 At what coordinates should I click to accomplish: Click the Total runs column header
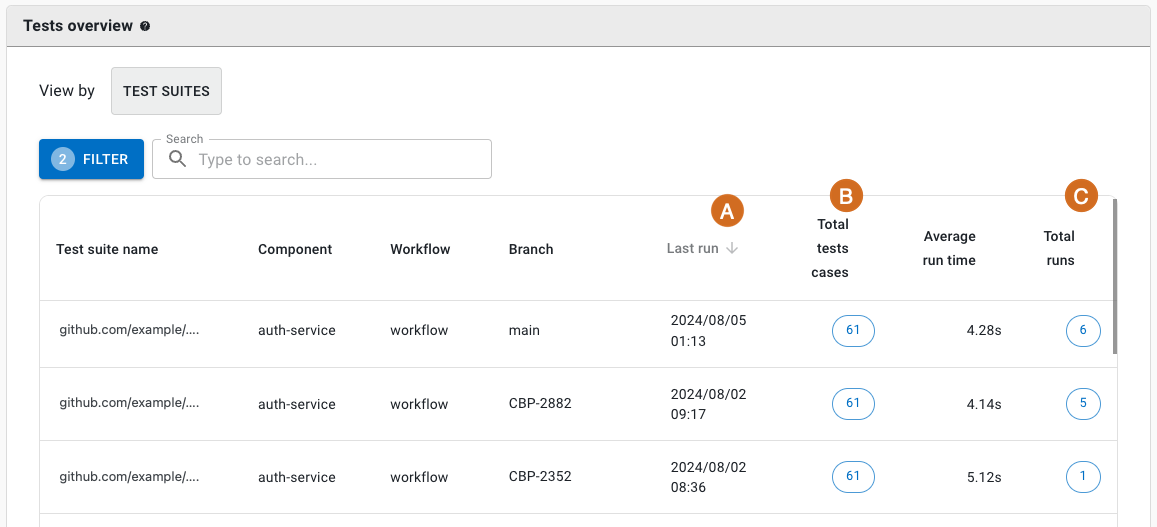pos(1059,249)
